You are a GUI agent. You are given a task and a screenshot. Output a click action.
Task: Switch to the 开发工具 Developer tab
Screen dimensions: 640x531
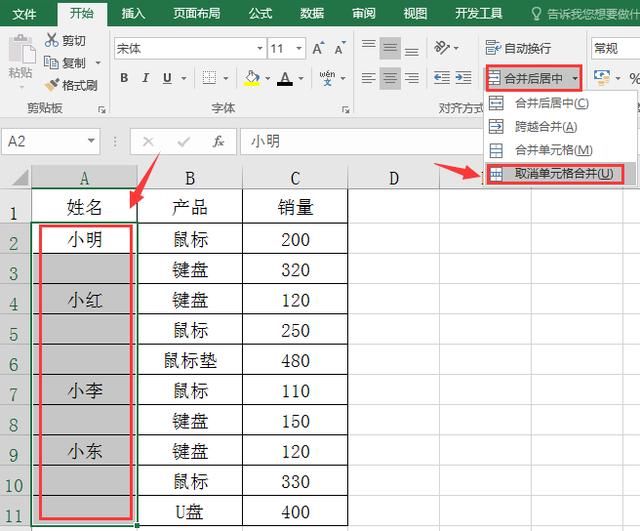[x=478, y=13]
